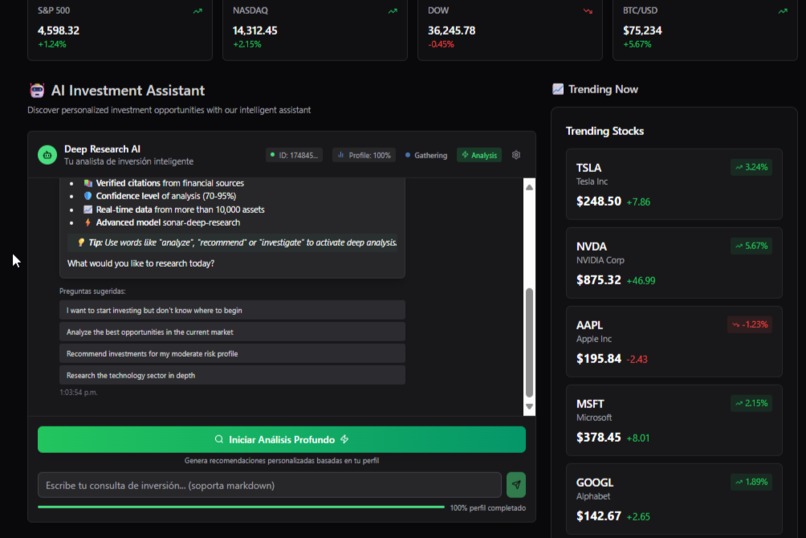Click the MSFT 2.15% change badge
Screen dimensions: 806x538
point(751,403)
